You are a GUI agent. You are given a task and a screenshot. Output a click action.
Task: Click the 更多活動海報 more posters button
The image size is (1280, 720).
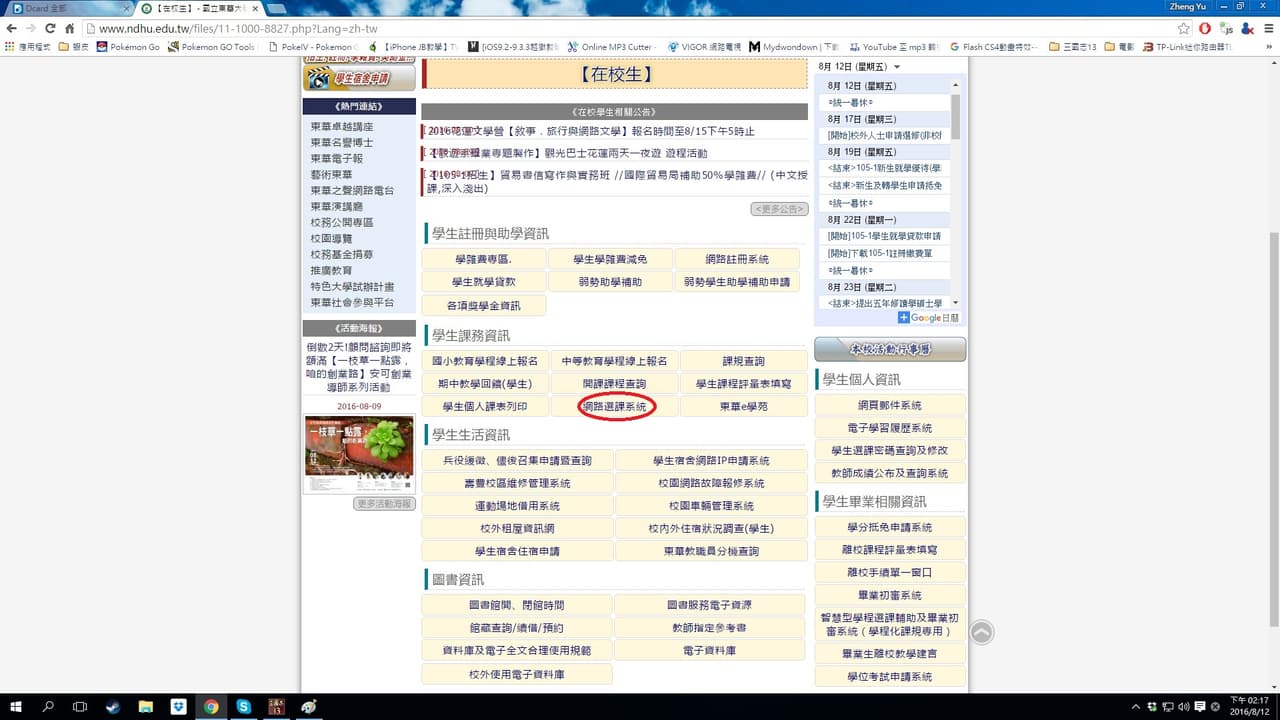tap(384, 504)
